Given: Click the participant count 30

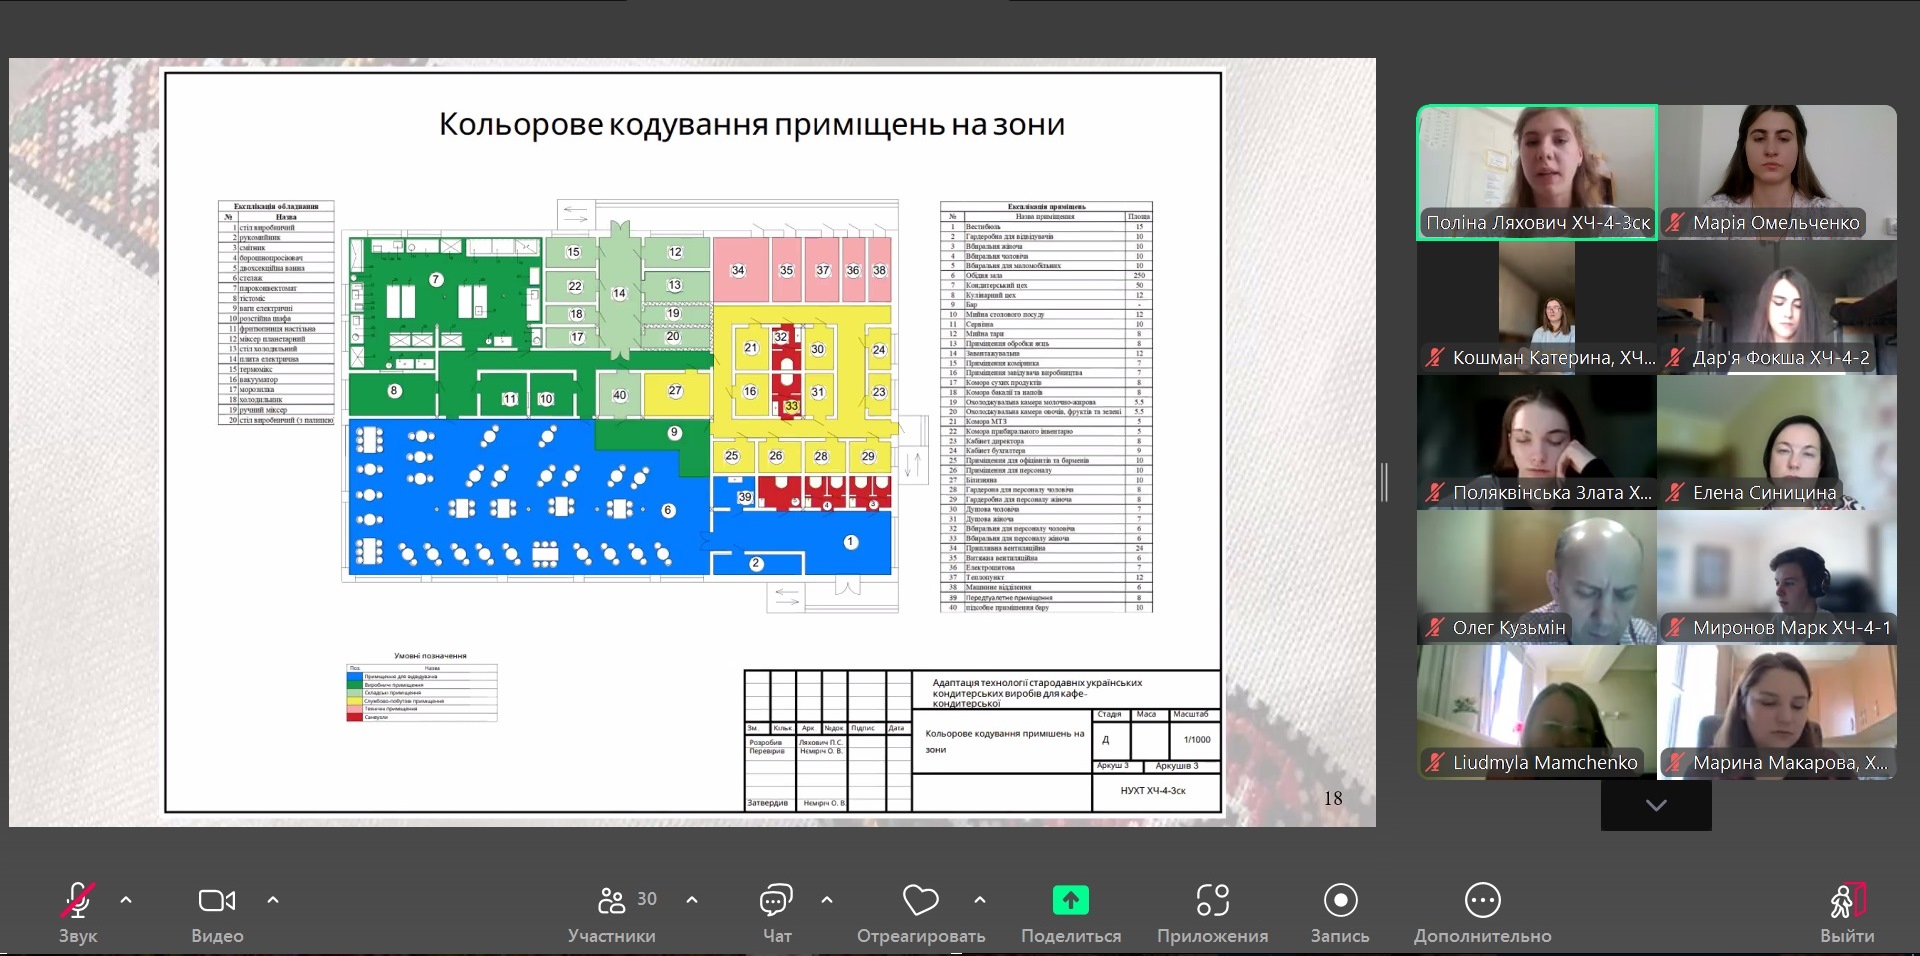Looking at the screenshot, I should [x=647, y=899].
